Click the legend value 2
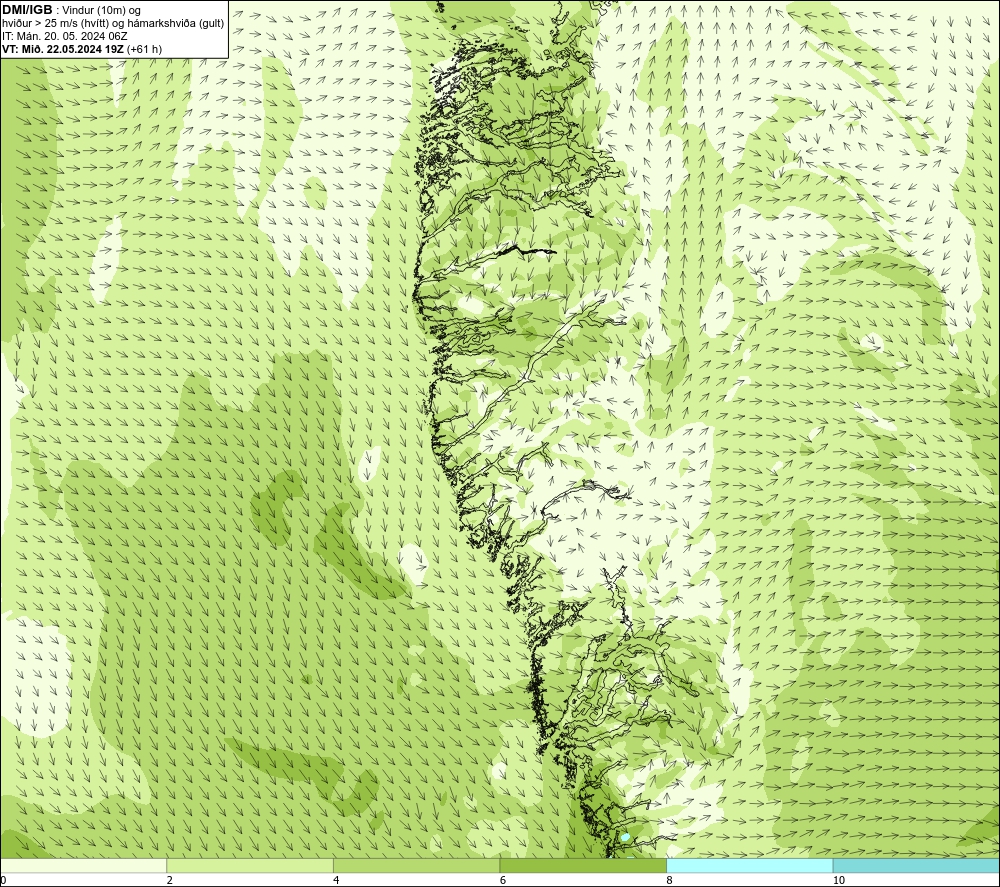The width and height of the screenshot is (1000, 887). coord(170,880)
